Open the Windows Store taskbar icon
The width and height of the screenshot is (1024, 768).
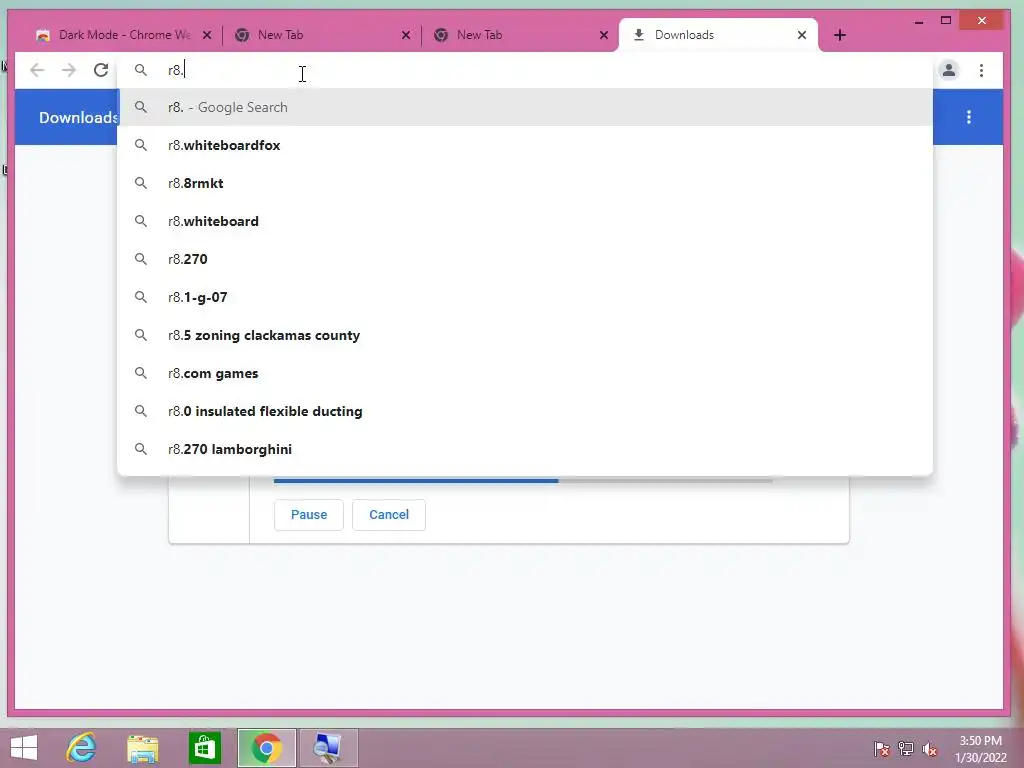204,748
